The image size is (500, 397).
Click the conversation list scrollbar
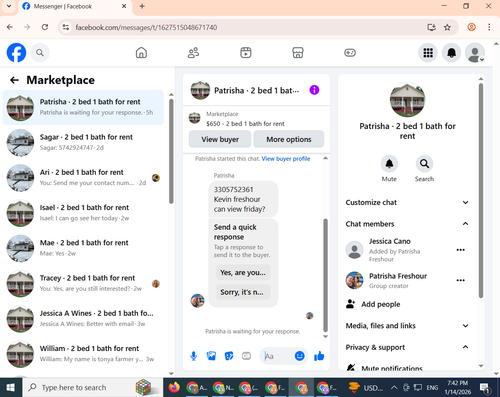[x=171, y=151]
